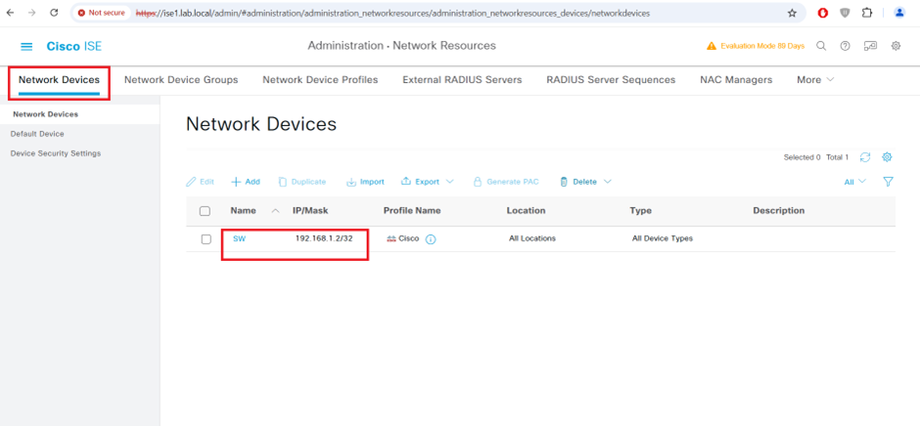Open the Export dropdown menu
The width and height of the screenshot is (920, 426).
click(x=427, y=182)
